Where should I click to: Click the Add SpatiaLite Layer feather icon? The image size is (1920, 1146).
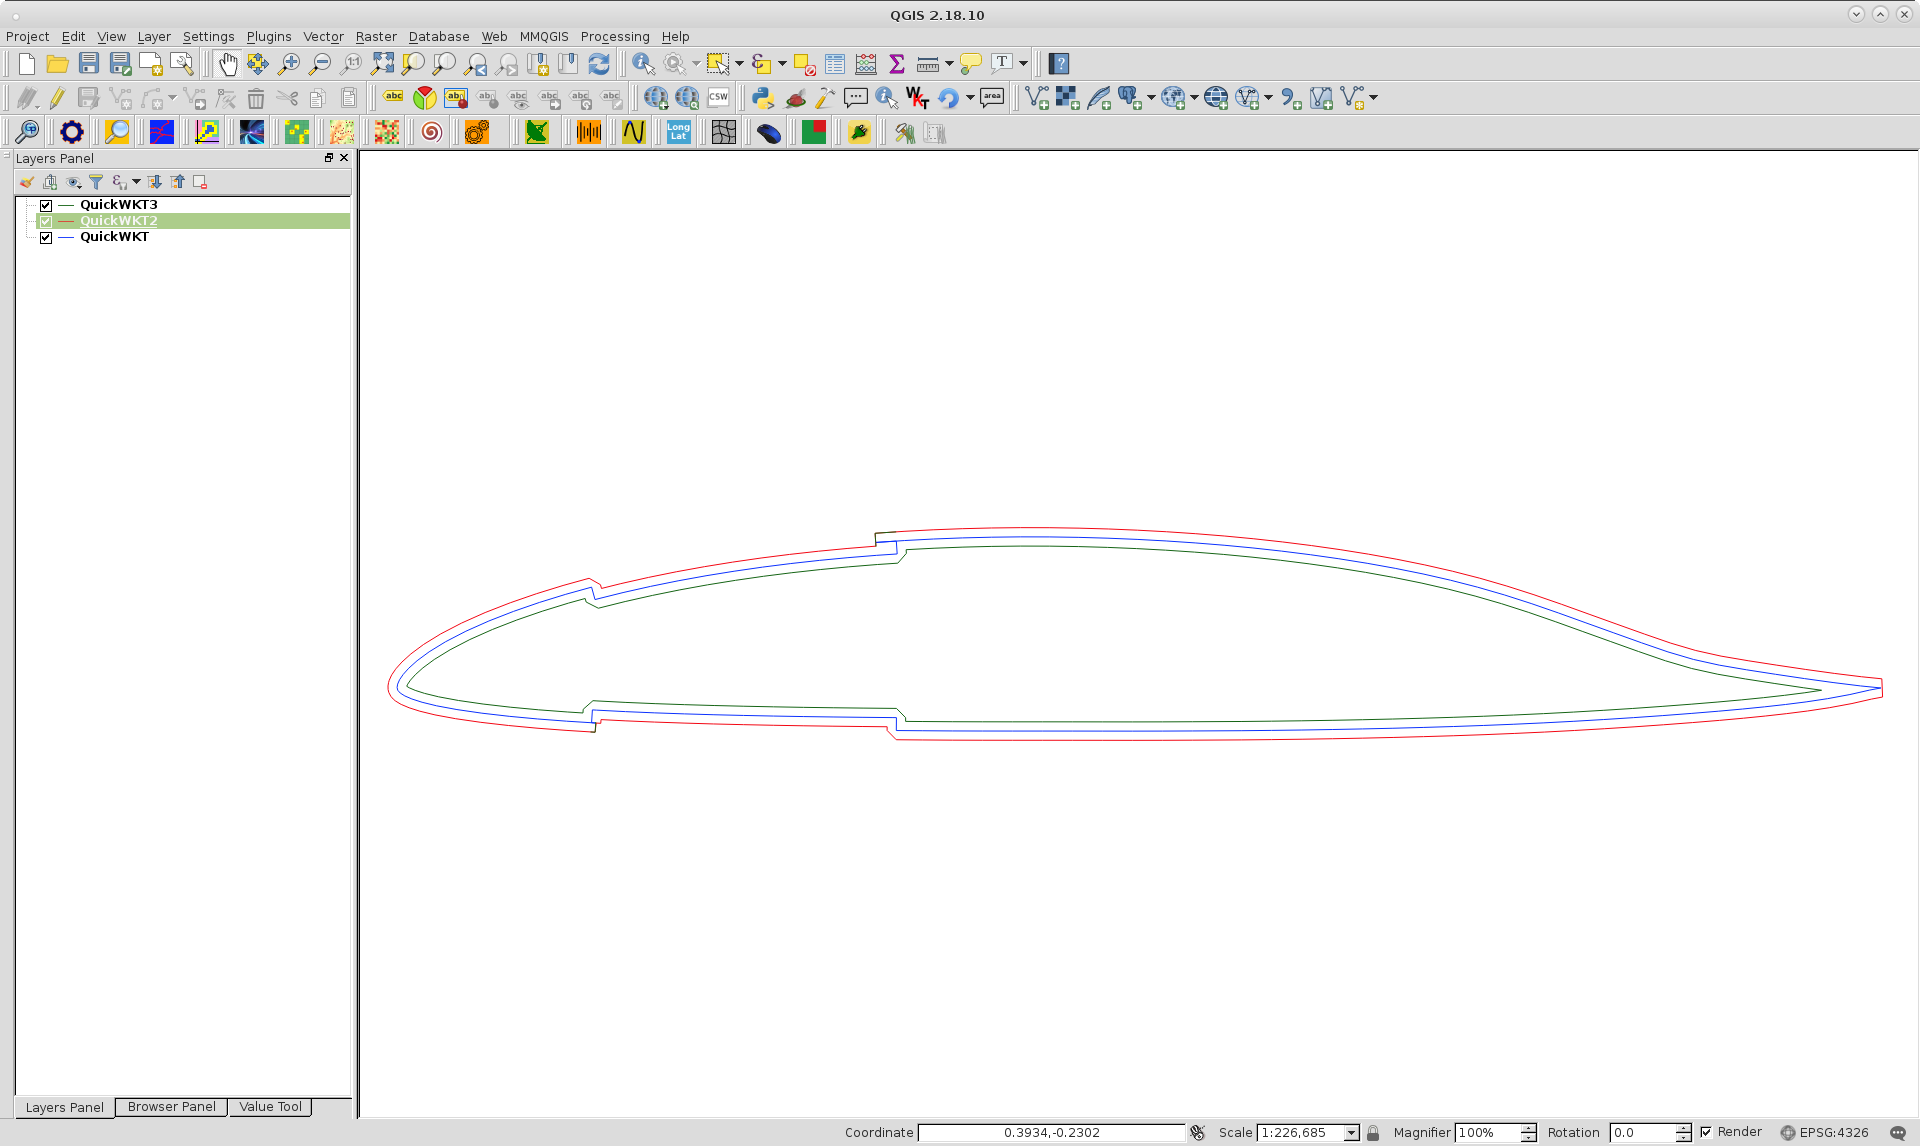point(1099,98)
